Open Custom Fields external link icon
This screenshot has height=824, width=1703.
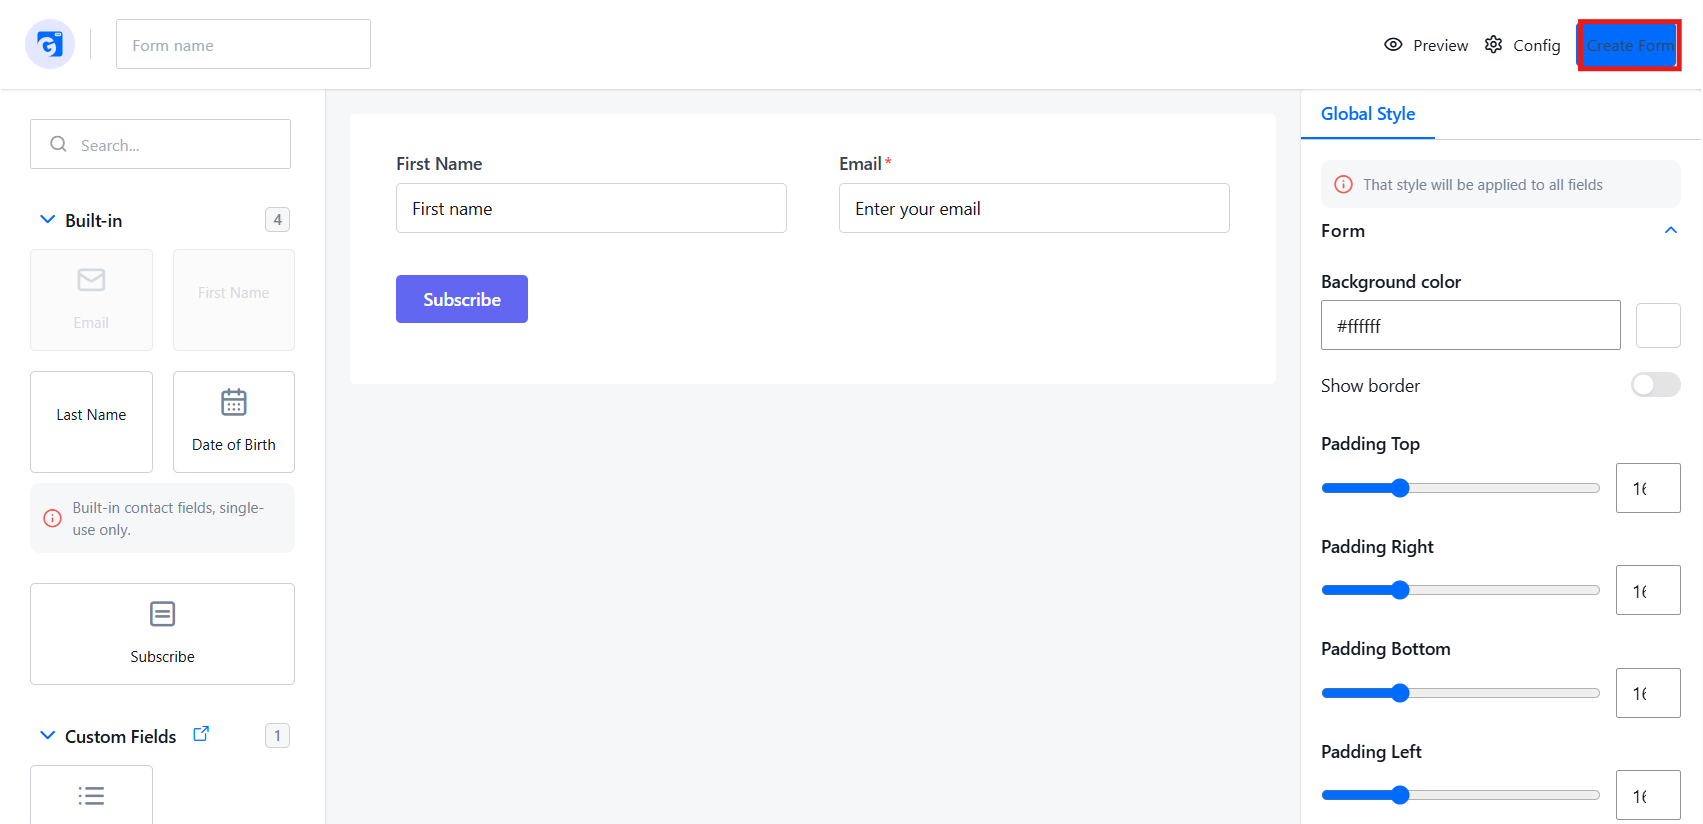tap(201, 734)
